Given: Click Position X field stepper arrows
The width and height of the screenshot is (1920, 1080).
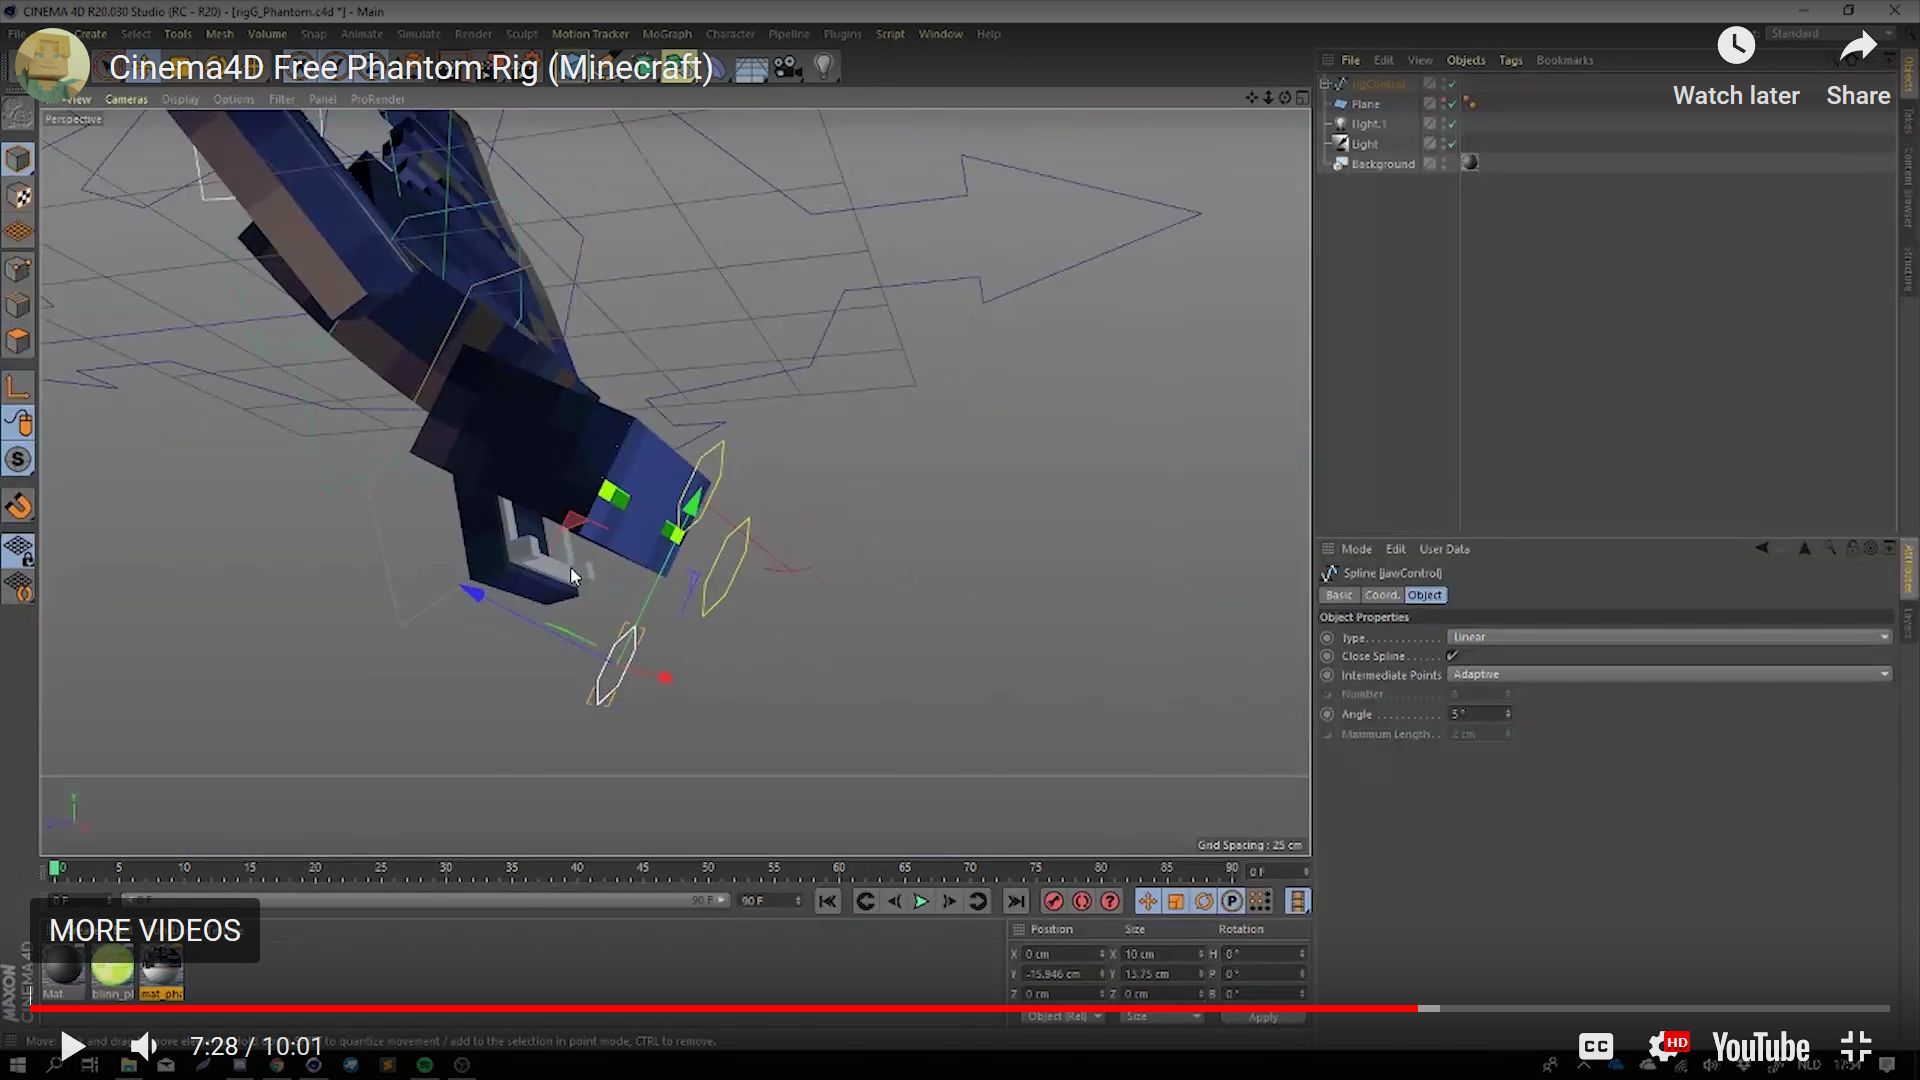Looking at the screenshot, I should pyautogui.click(x=1102, y=954).
